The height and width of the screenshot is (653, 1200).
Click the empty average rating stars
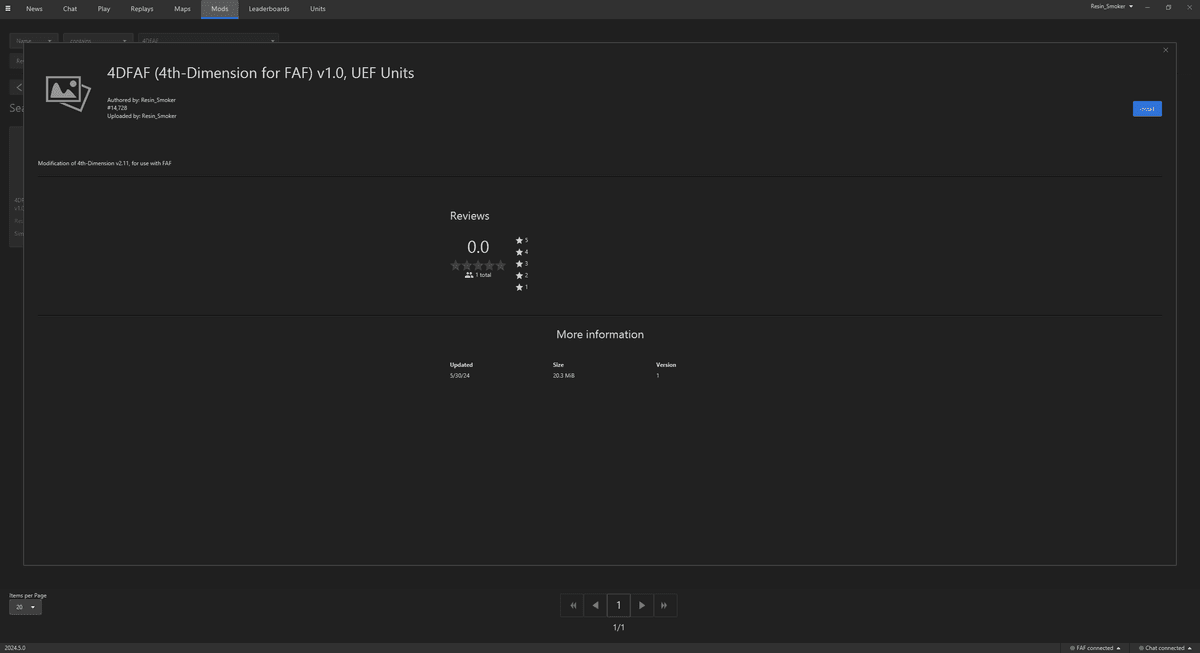(x=478, y=265)
